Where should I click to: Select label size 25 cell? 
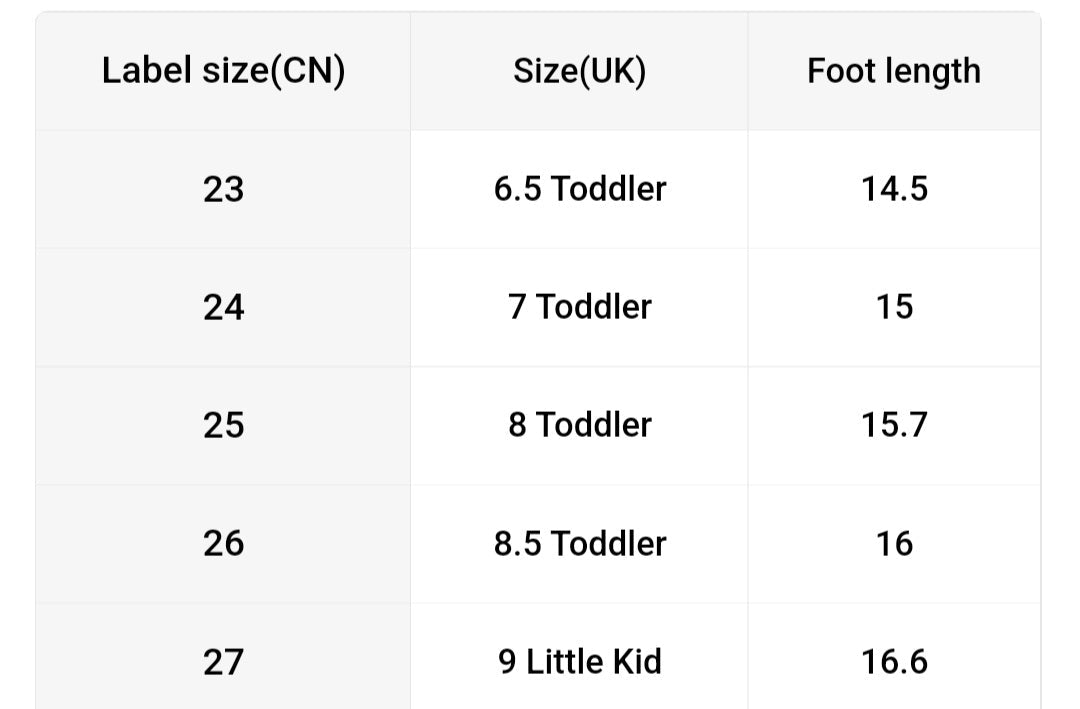coord(223,425)
